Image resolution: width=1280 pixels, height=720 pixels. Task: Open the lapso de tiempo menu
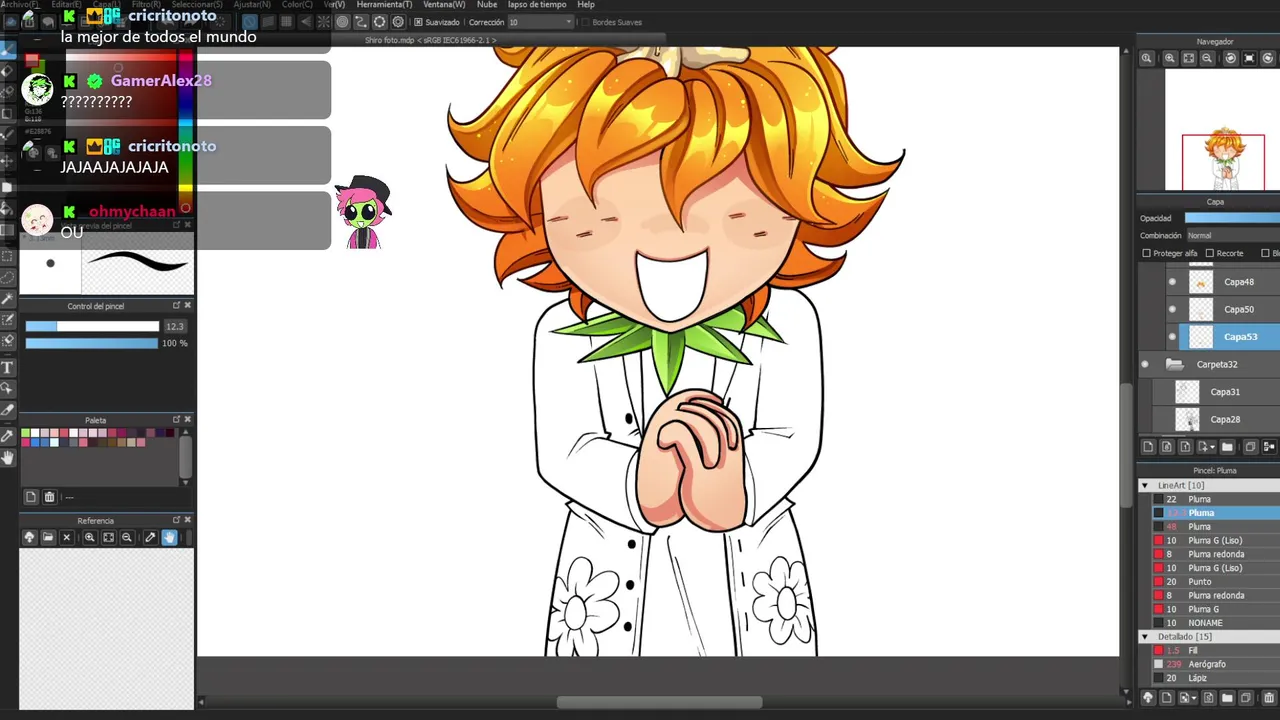click(x=537, y=5)
